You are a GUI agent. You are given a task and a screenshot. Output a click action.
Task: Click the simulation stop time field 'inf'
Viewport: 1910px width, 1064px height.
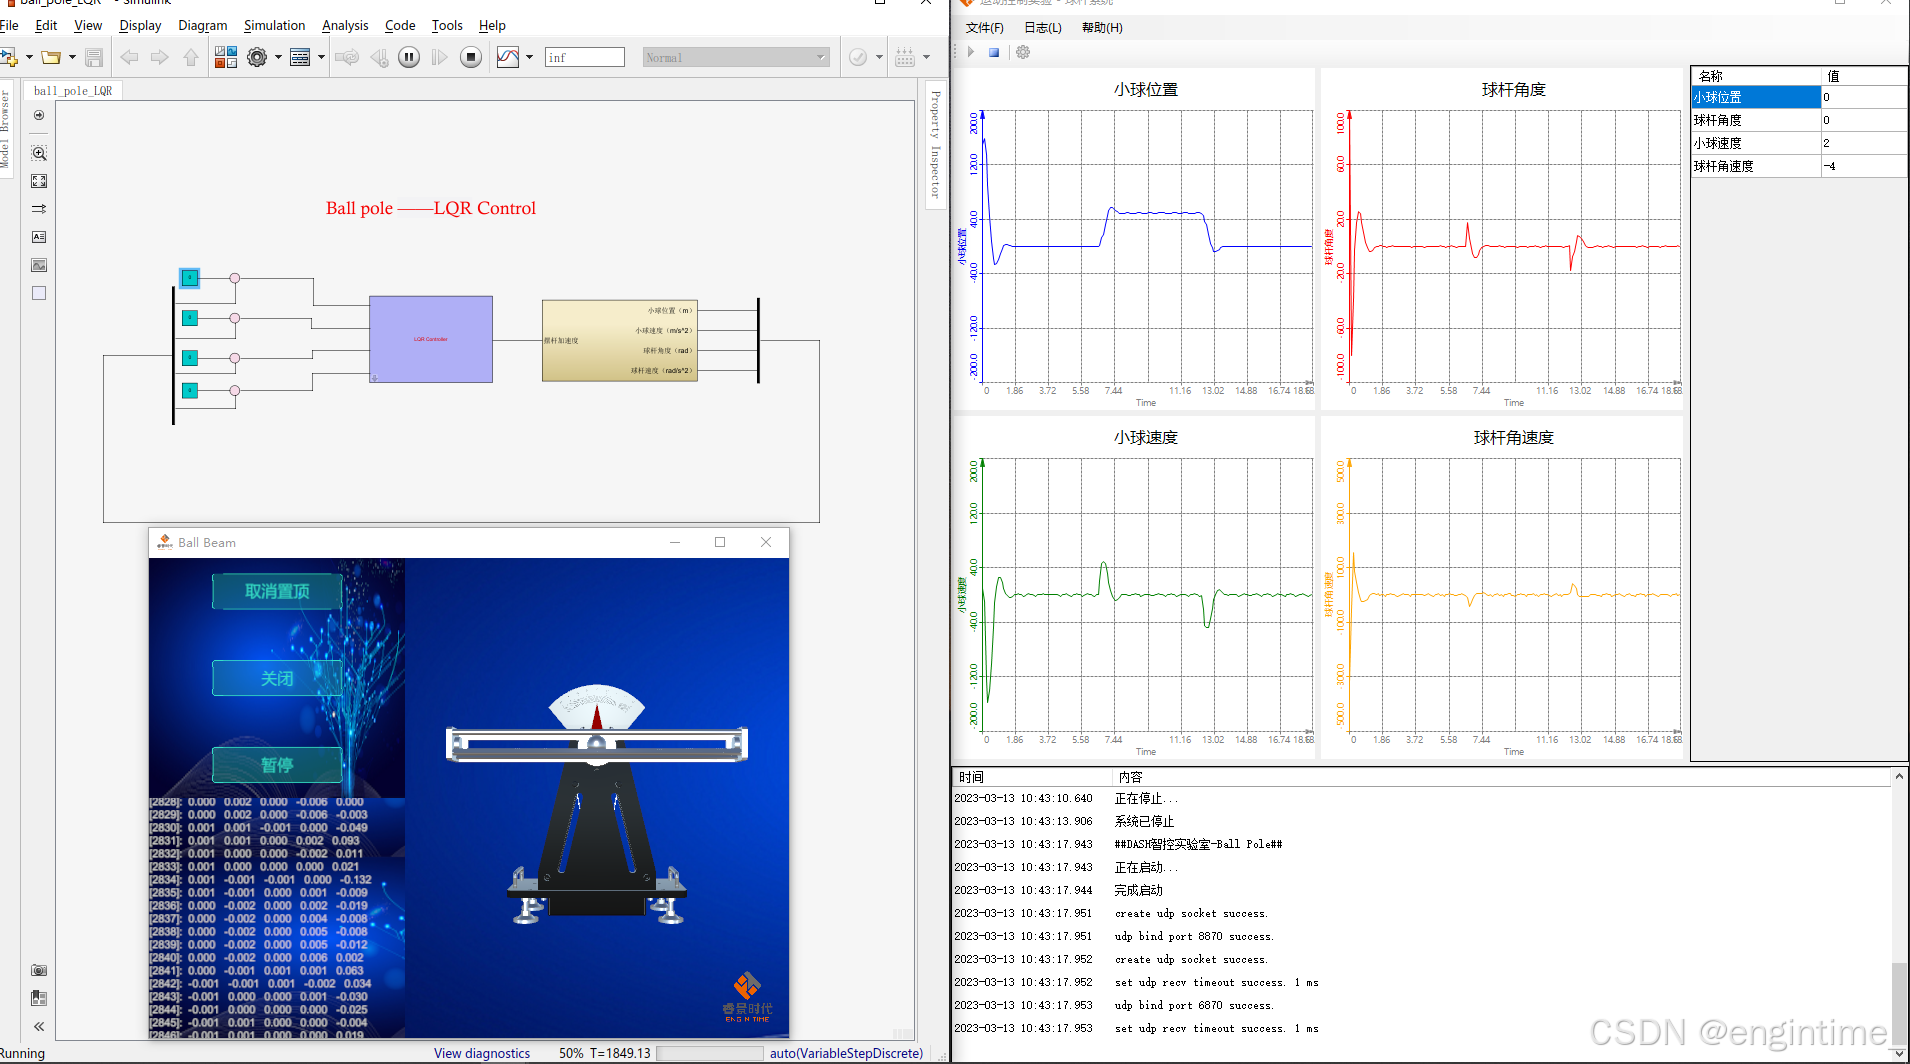[585, 58]
